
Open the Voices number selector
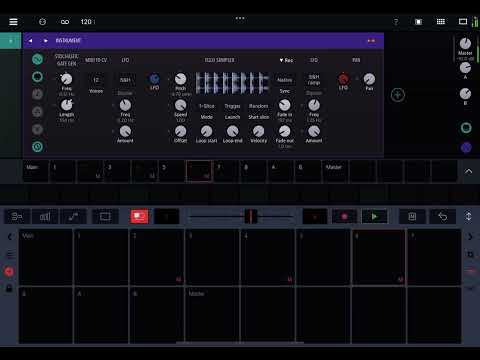click(x=96, y=80)
